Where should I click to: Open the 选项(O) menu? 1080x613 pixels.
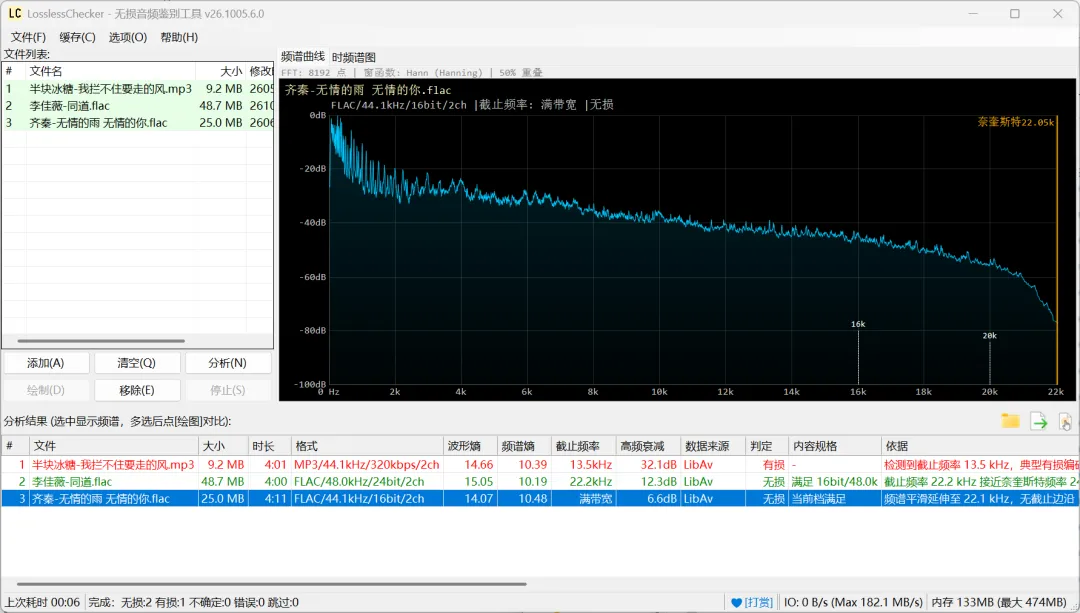coord(128,37)
